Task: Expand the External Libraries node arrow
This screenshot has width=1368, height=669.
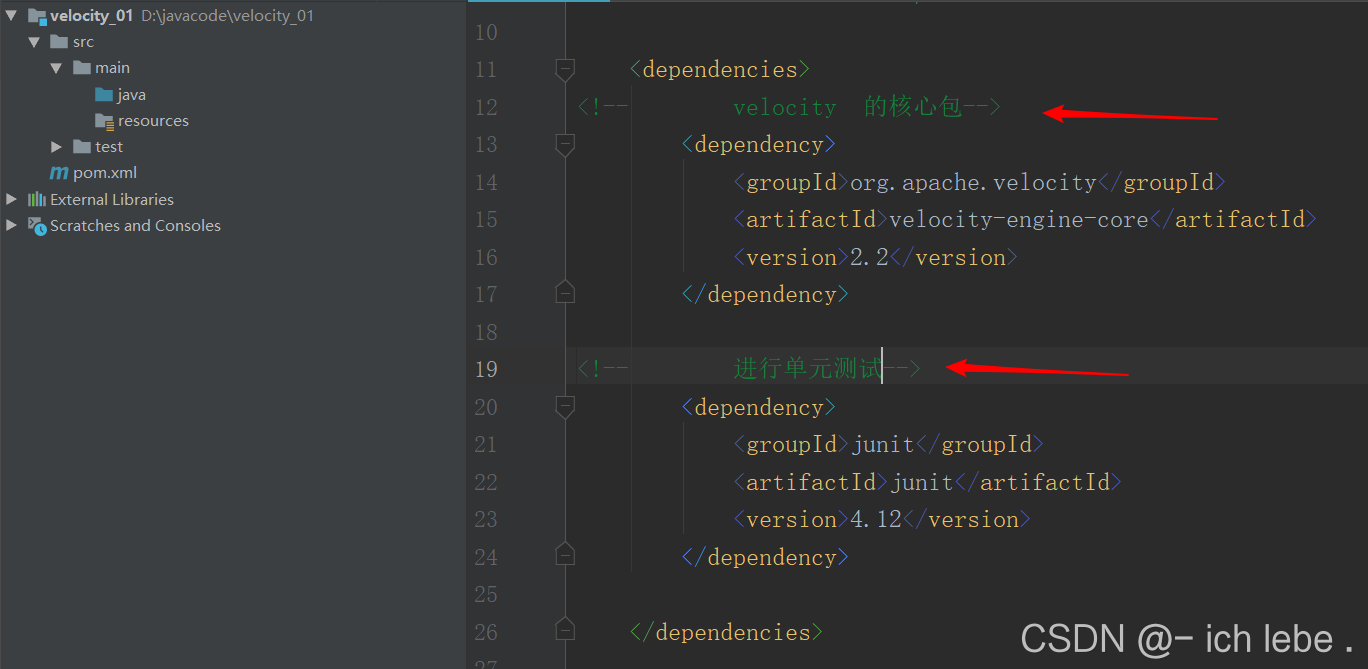Action: 11,199
